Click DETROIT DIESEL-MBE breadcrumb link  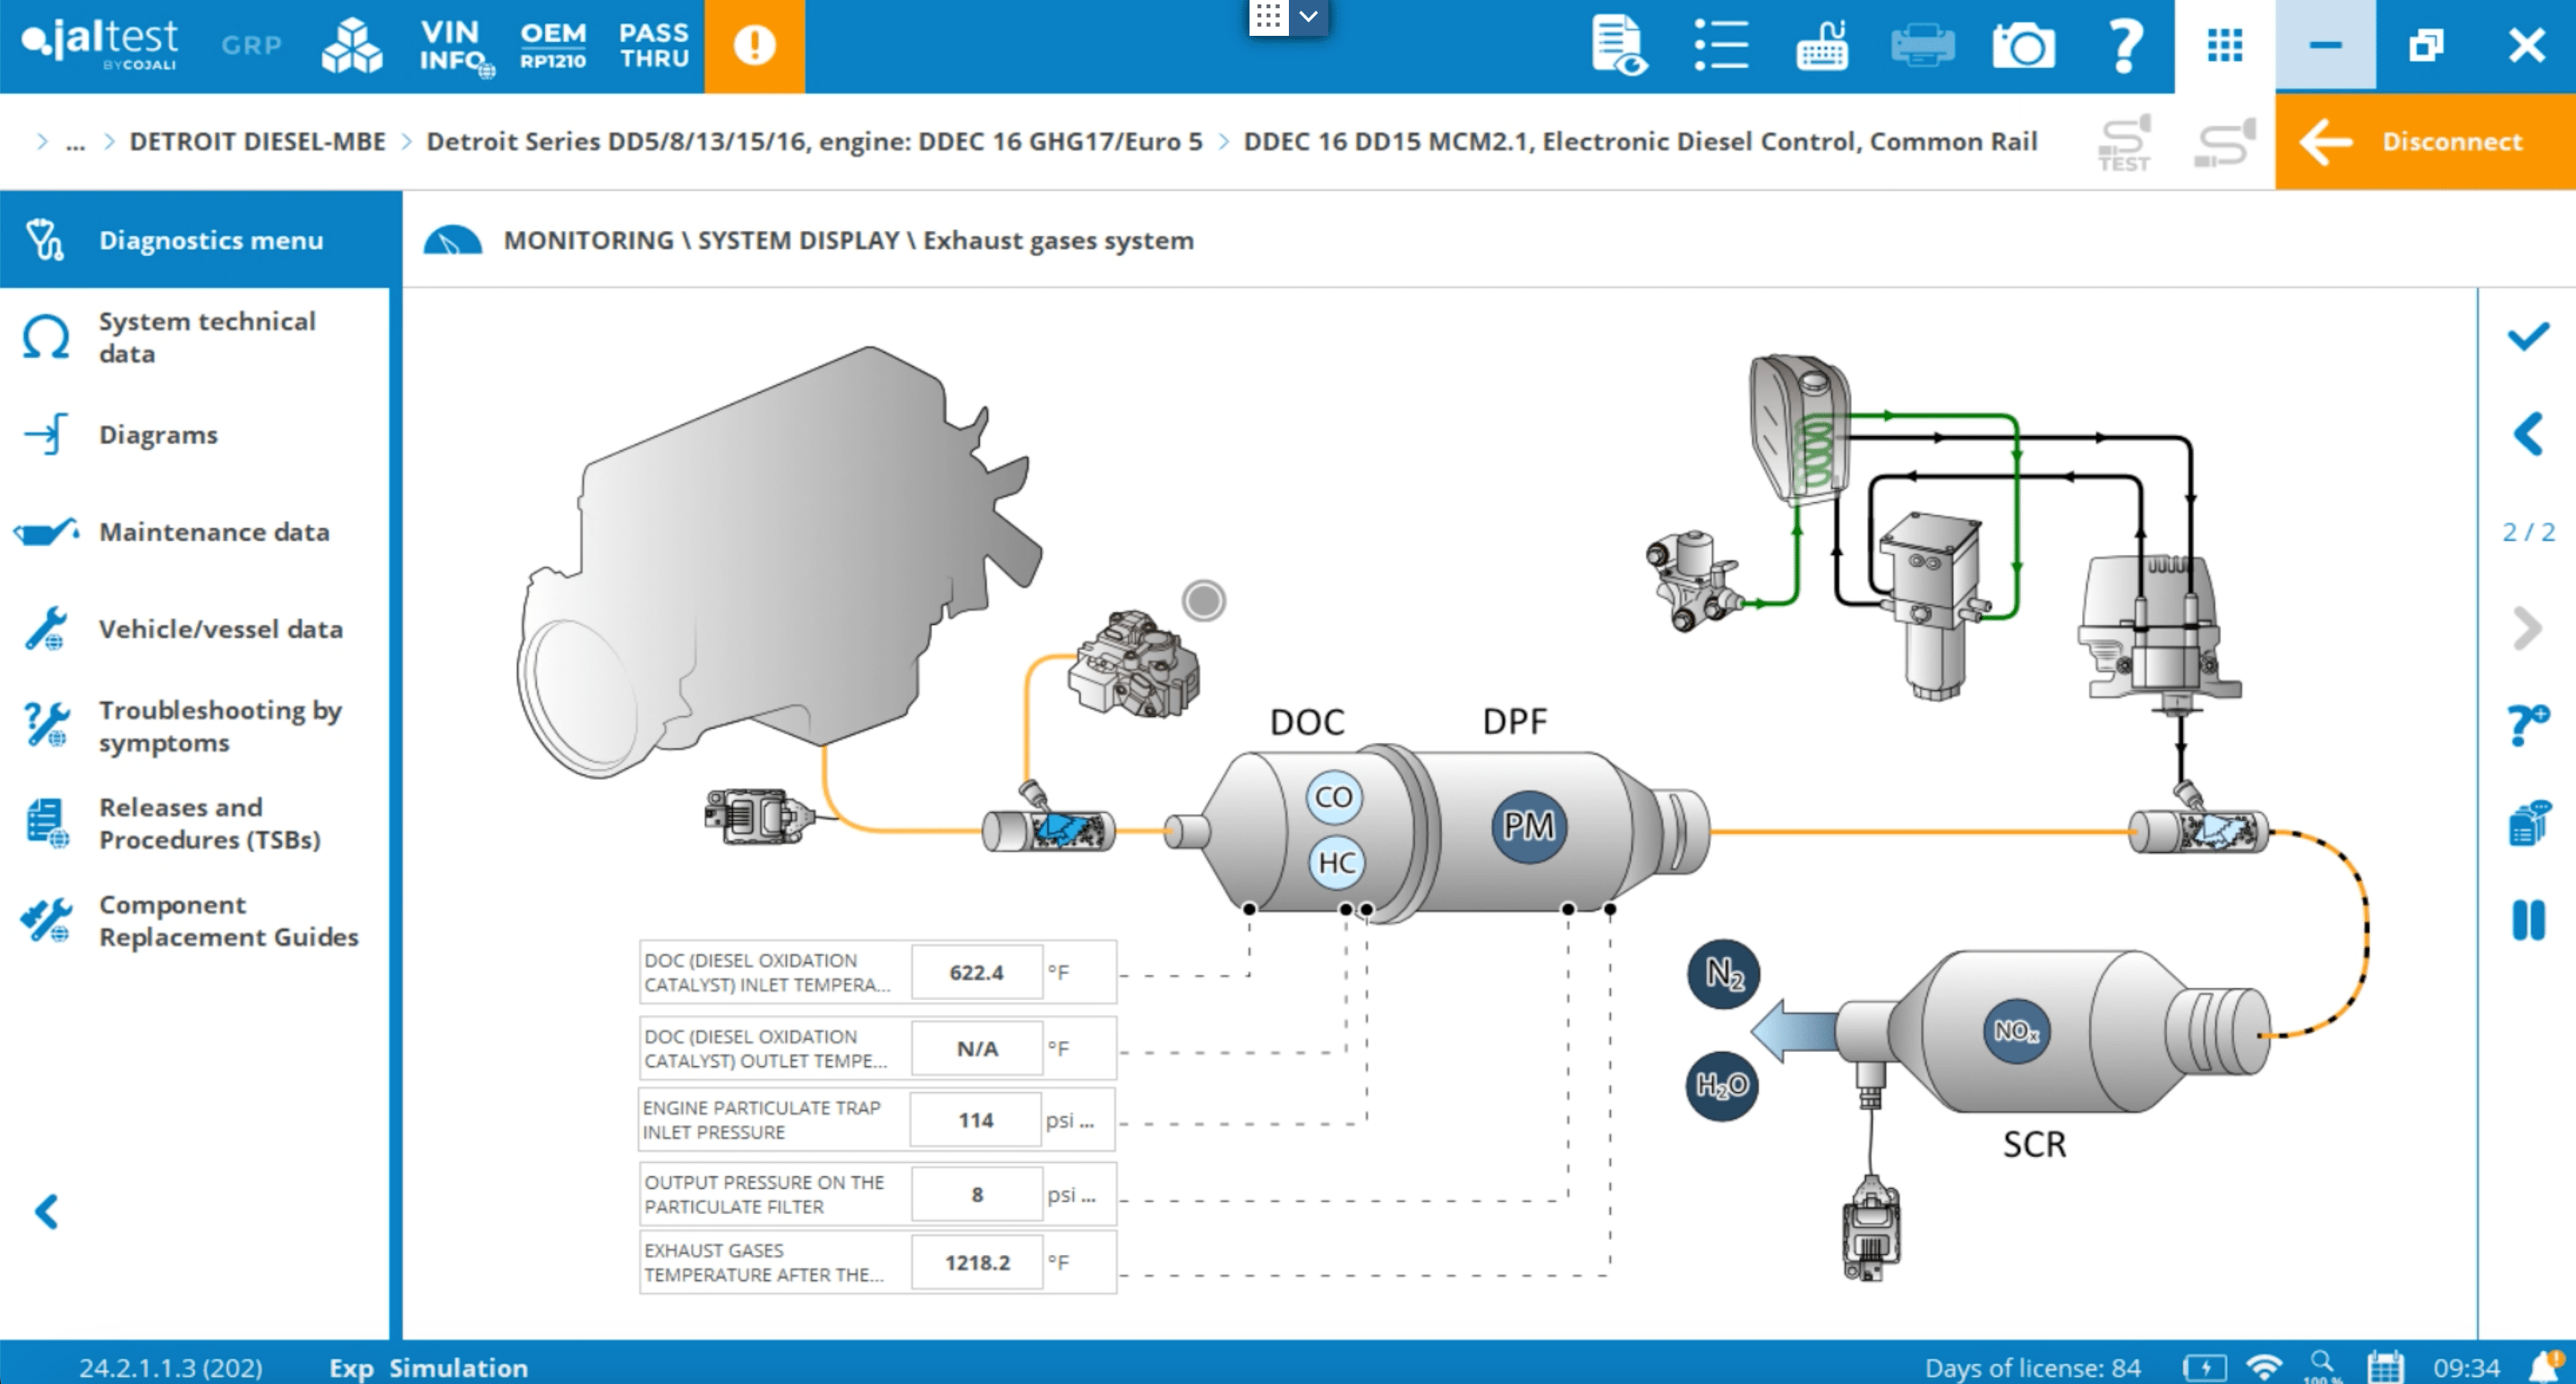[257, 142]
